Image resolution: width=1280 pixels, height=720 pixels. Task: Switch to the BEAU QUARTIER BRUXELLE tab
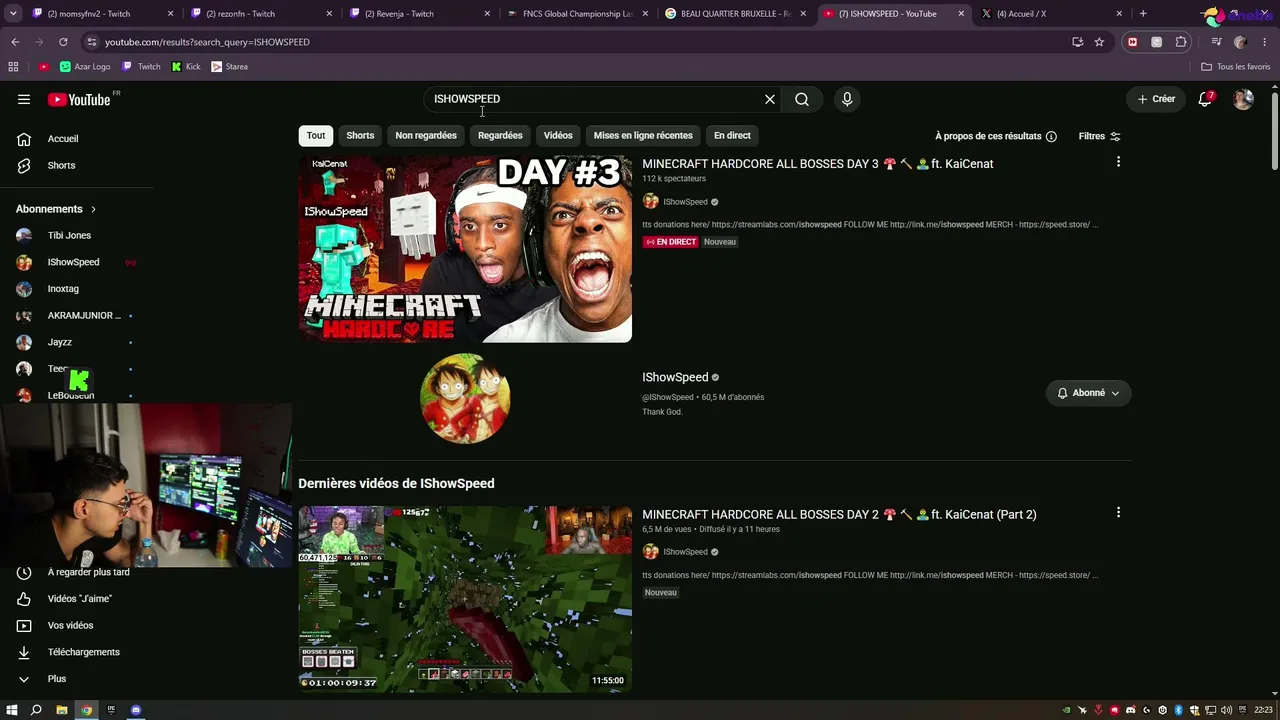[x=737, y=14]
